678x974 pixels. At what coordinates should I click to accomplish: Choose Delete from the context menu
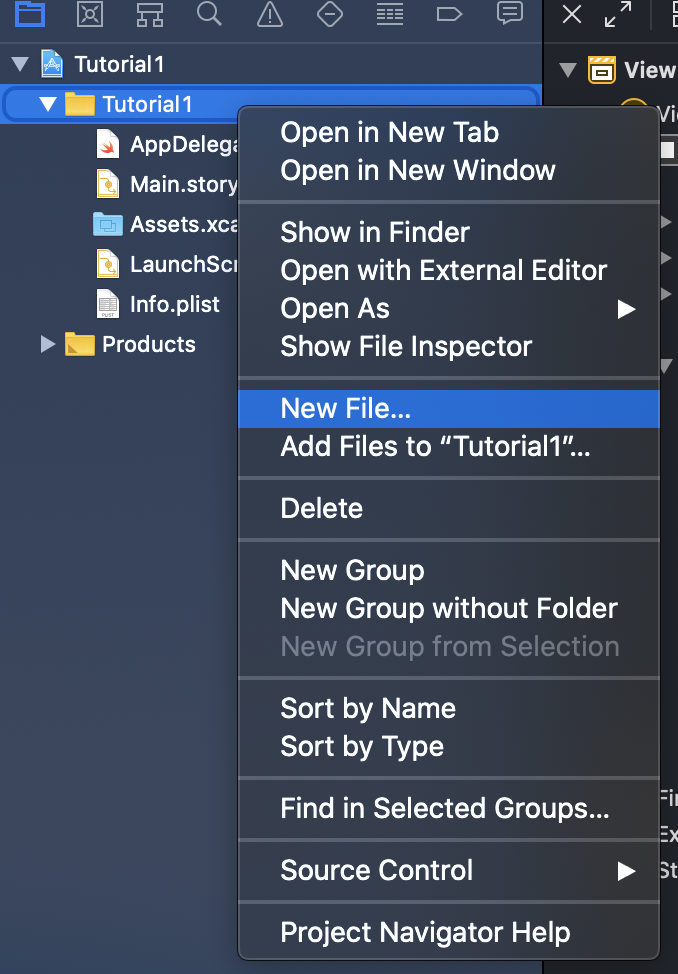[448, 509]
